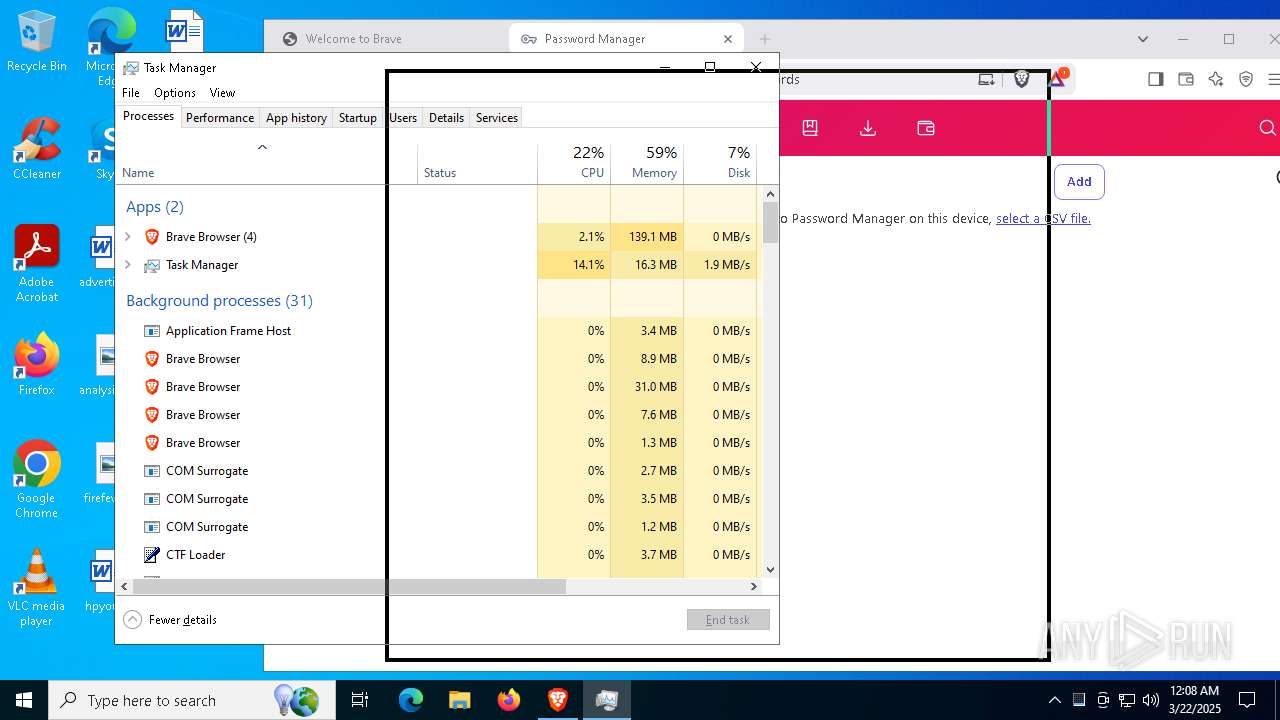Click horizontal scrollbar right arrow
This screenshot has width=1280, height=720.
click(754, 586)
